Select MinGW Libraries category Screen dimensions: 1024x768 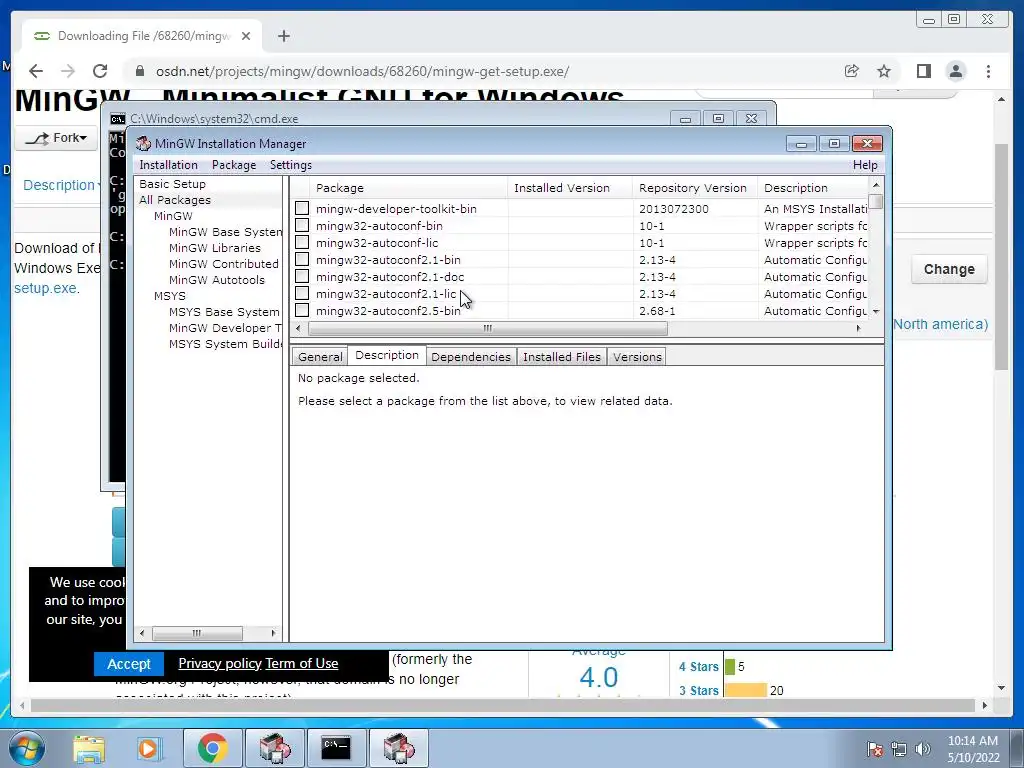point(215,248)
